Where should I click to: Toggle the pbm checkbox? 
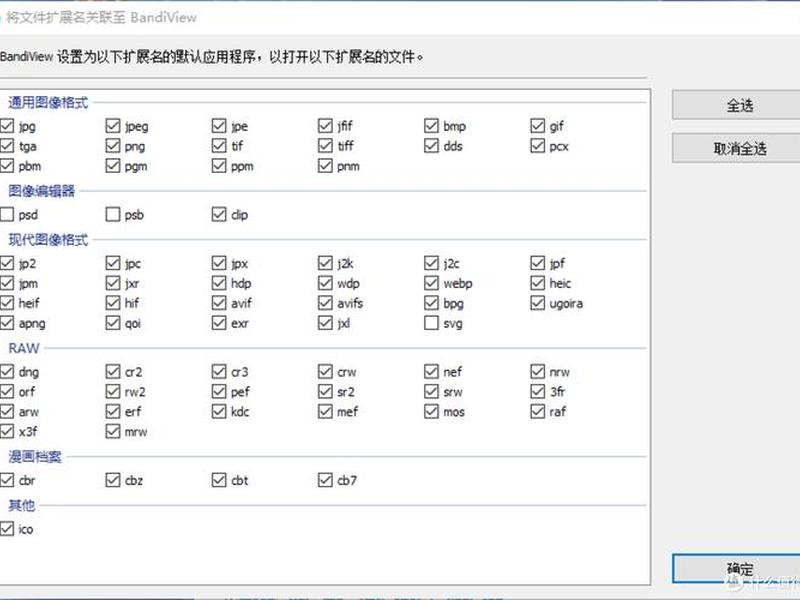[7, 166]
